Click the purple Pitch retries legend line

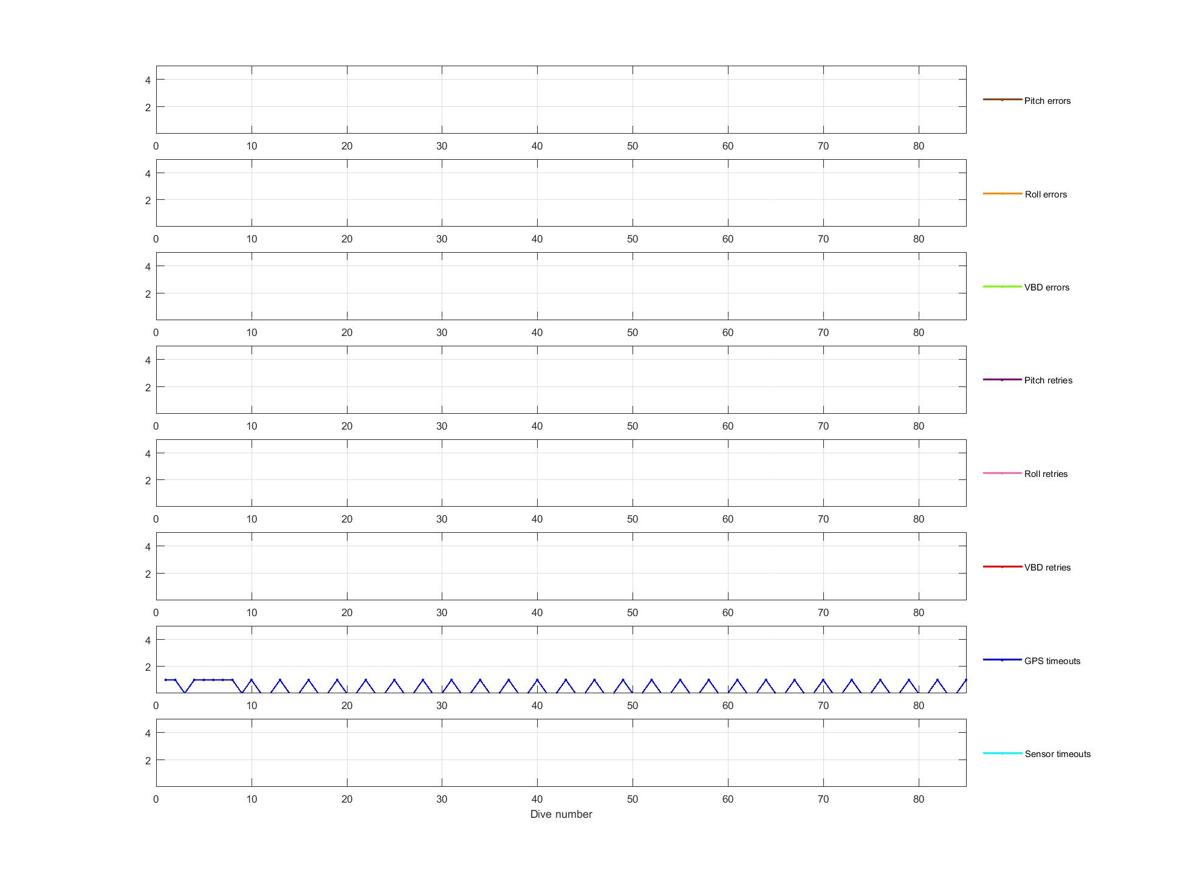tap(1002, 380)
